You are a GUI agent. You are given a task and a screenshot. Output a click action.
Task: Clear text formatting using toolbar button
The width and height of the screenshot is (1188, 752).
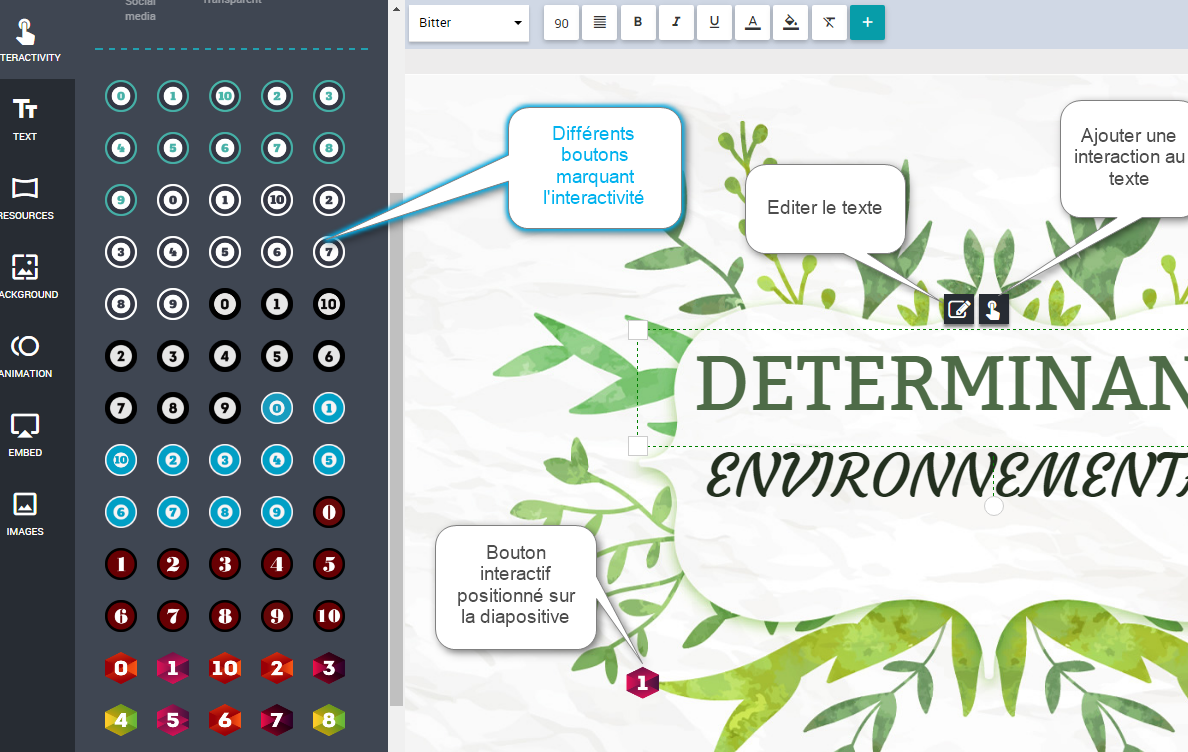pos(828,22)
